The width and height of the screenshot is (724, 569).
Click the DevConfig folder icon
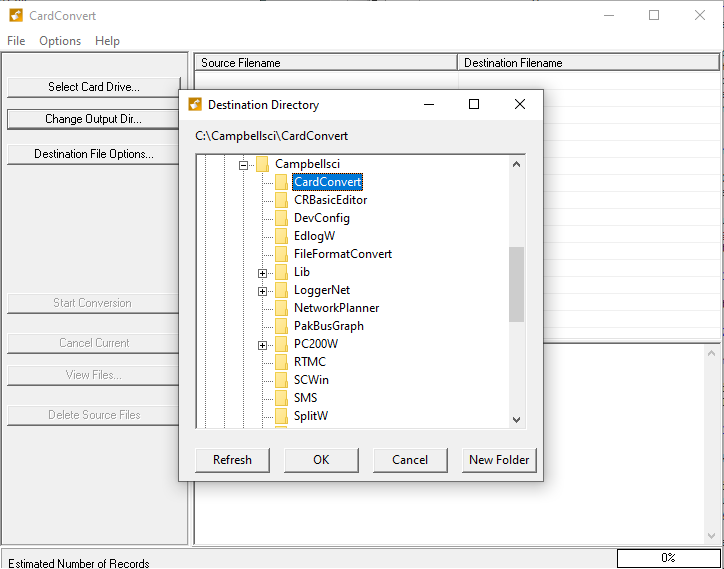(281, 218)
